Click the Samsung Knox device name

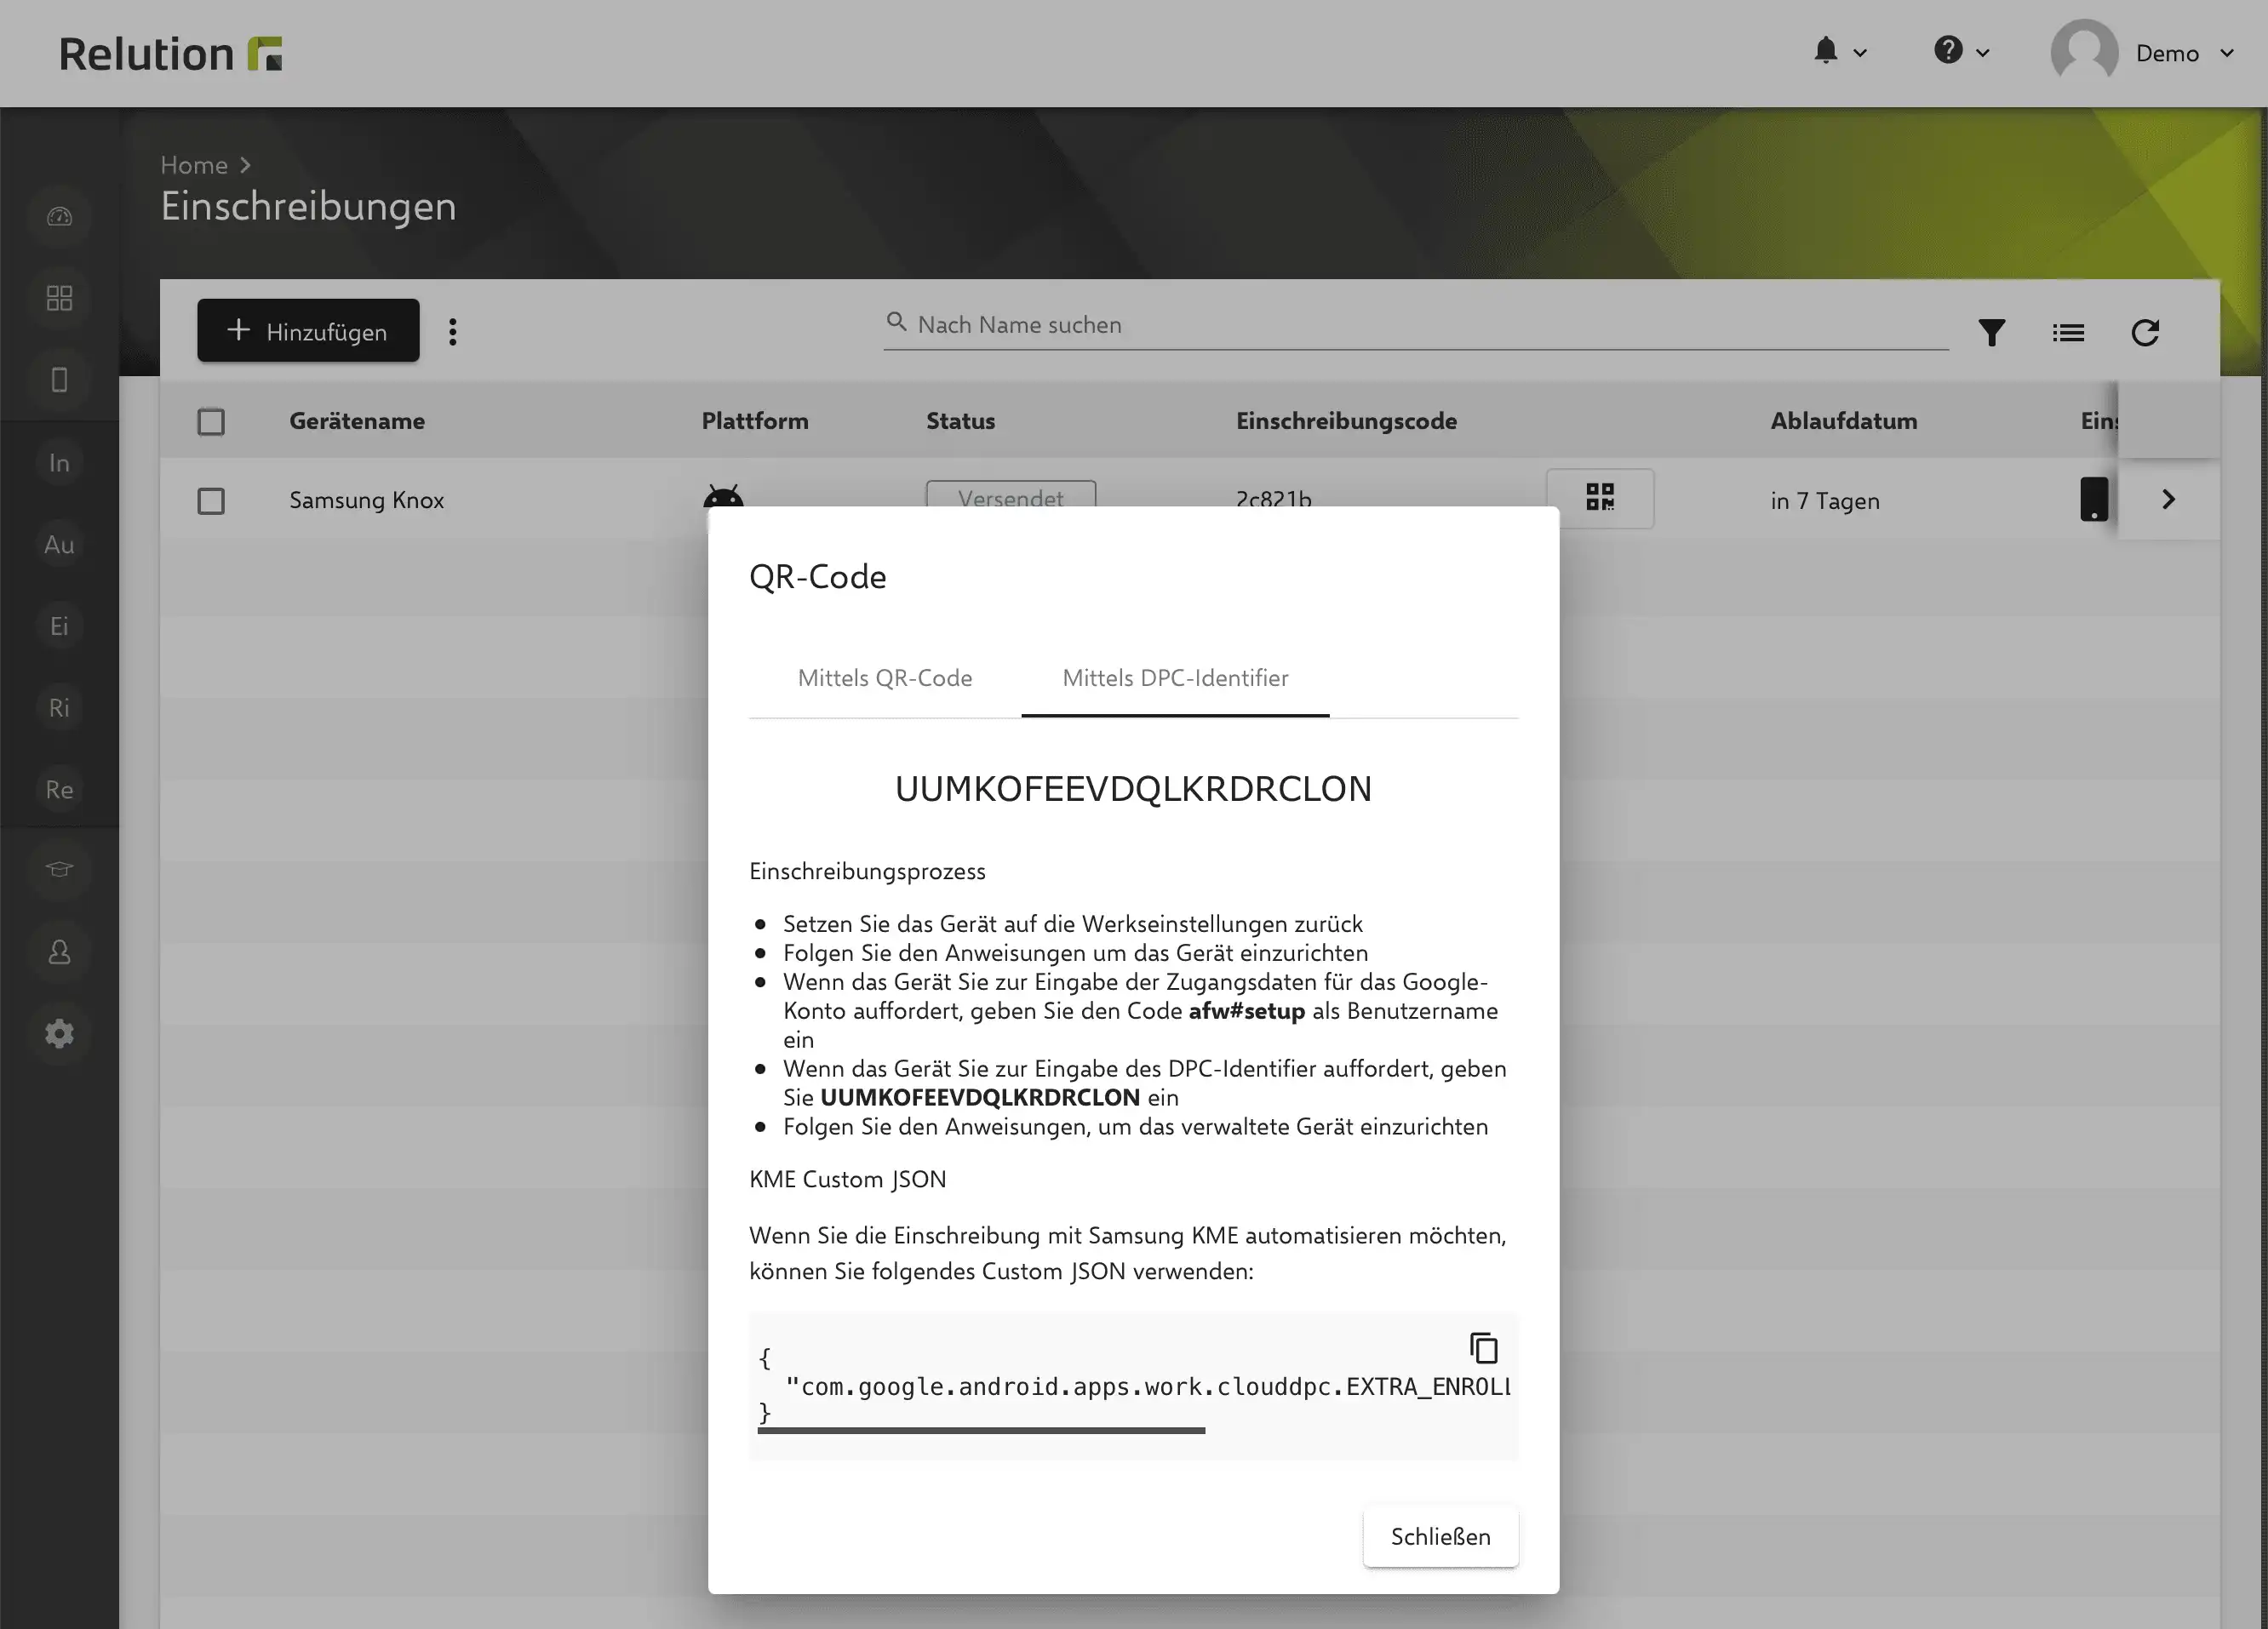click(x=366, y=500)
